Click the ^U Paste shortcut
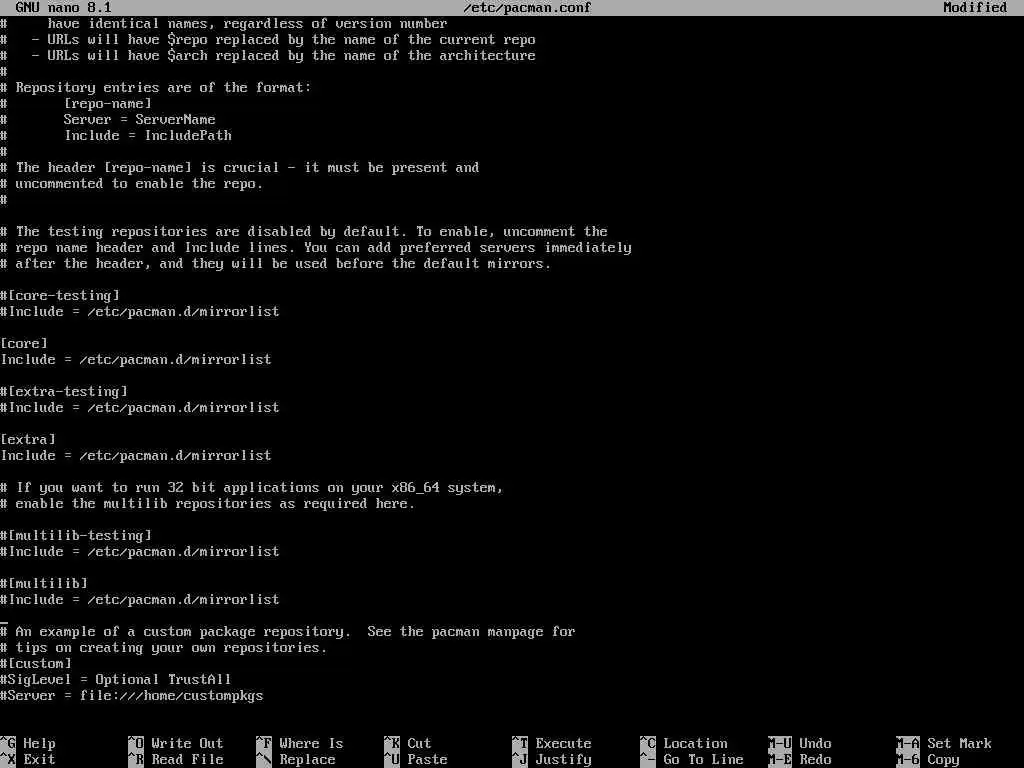Screen dimensions: 1024x768 [x=416, y=760]
